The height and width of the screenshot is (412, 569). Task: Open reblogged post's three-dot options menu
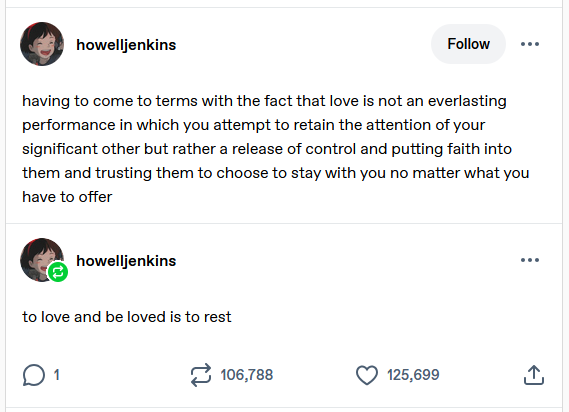(530, 260)
